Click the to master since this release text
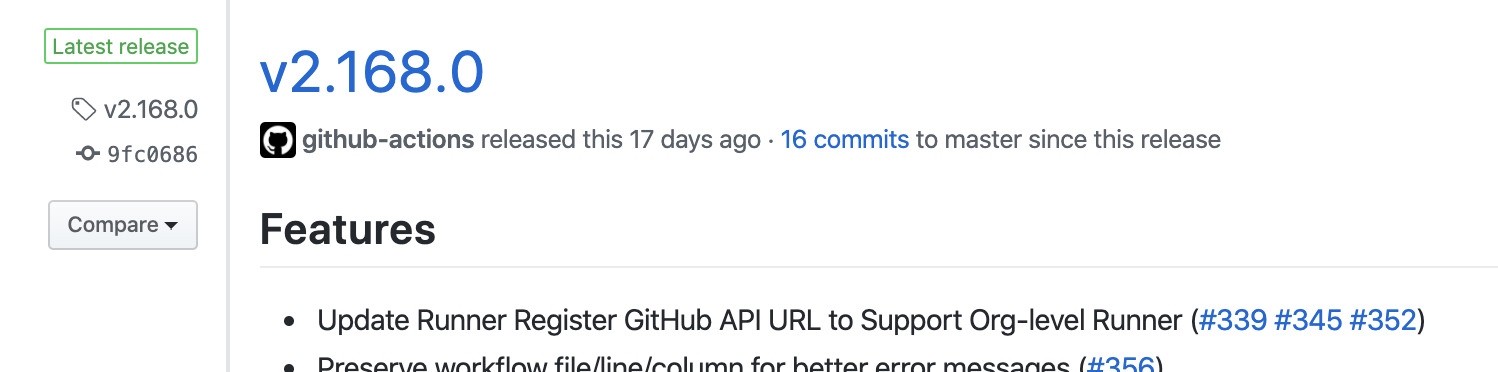 (1068, 139)
